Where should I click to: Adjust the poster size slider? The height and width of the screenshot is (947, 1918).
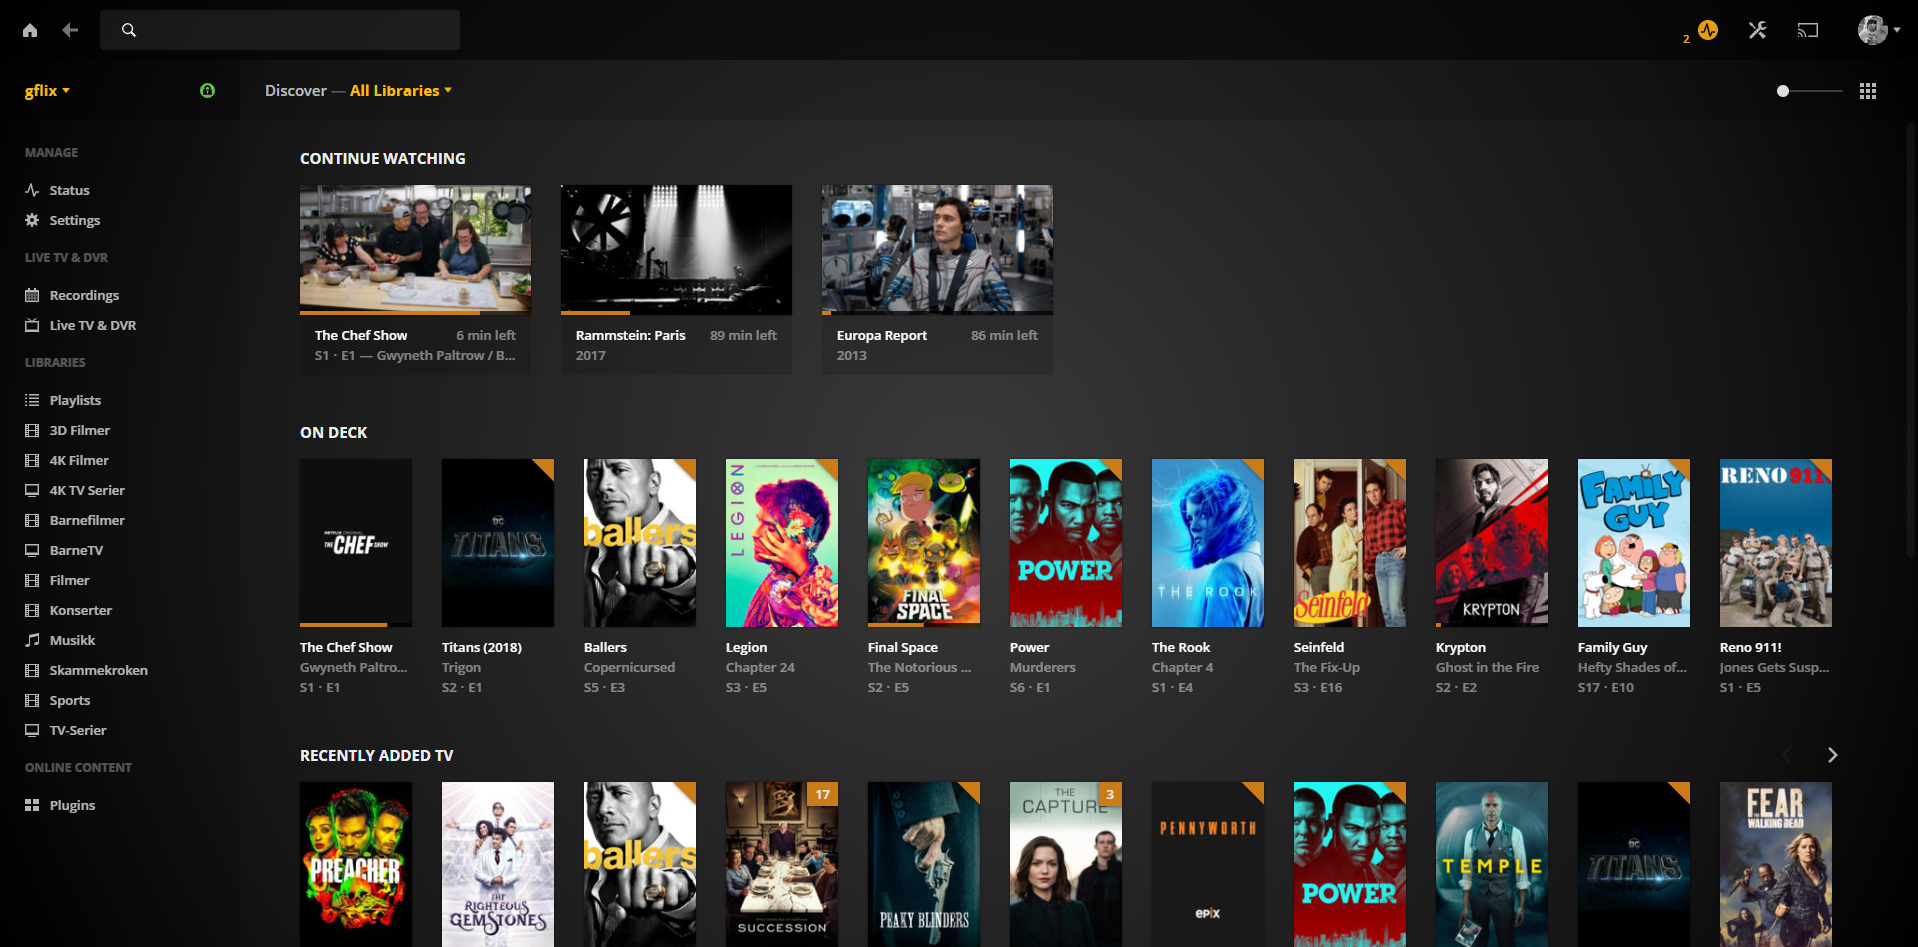[x=1783, y=91]
